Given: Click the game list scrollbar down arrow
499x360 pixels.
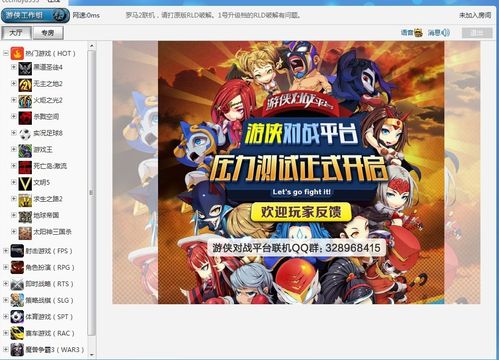Looking at the screenshot, I should click(x=92, y=355).
